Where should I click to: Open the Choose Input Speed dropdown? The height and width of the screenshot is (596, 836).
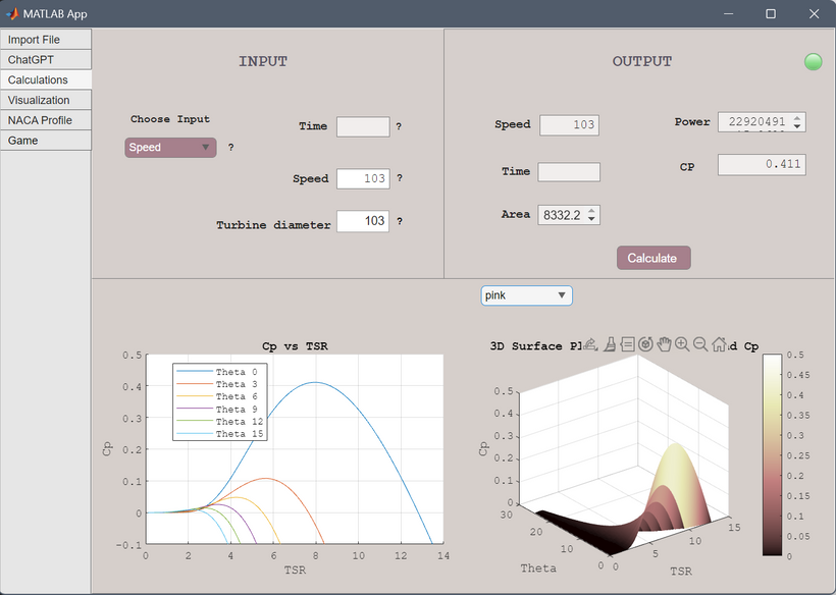[x=171, y=148]
